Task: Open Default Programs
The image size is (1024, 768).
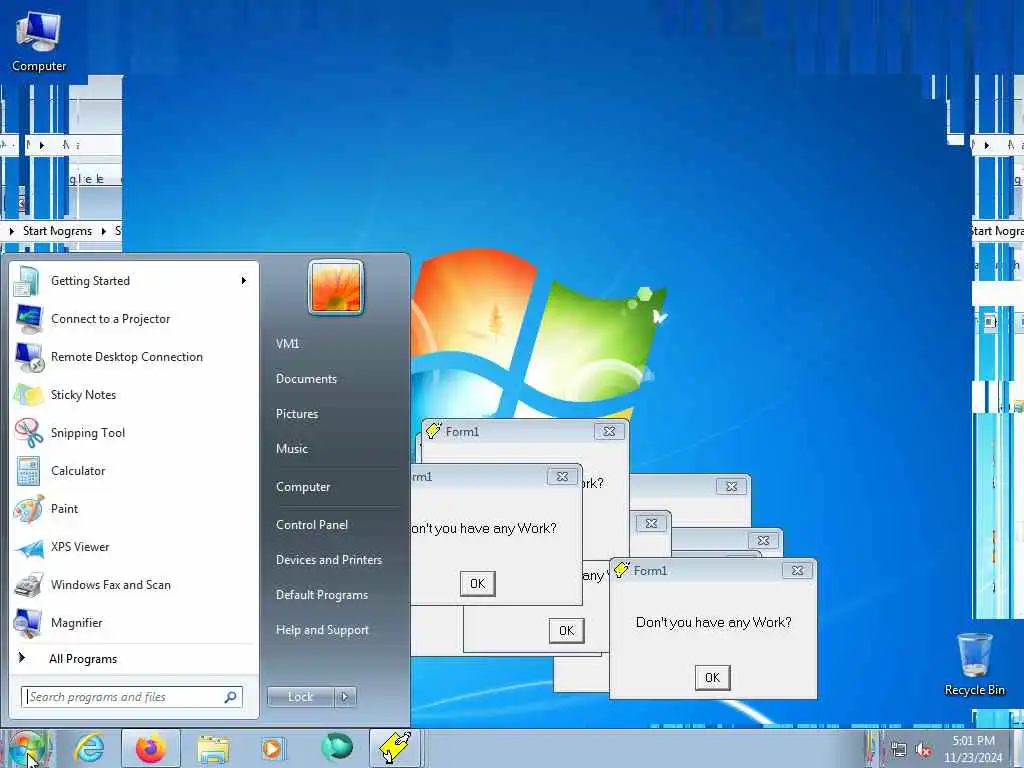Action: [x=322, y=595]
